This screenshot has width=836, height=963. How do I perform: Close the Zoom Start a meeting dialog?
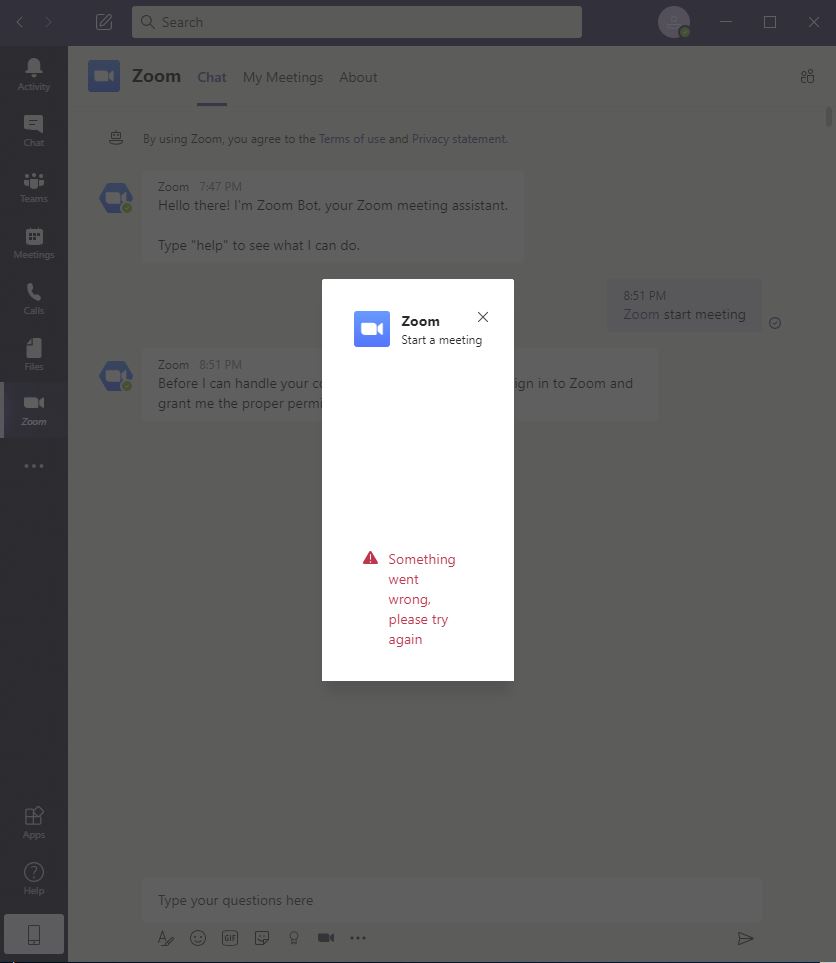483,317
